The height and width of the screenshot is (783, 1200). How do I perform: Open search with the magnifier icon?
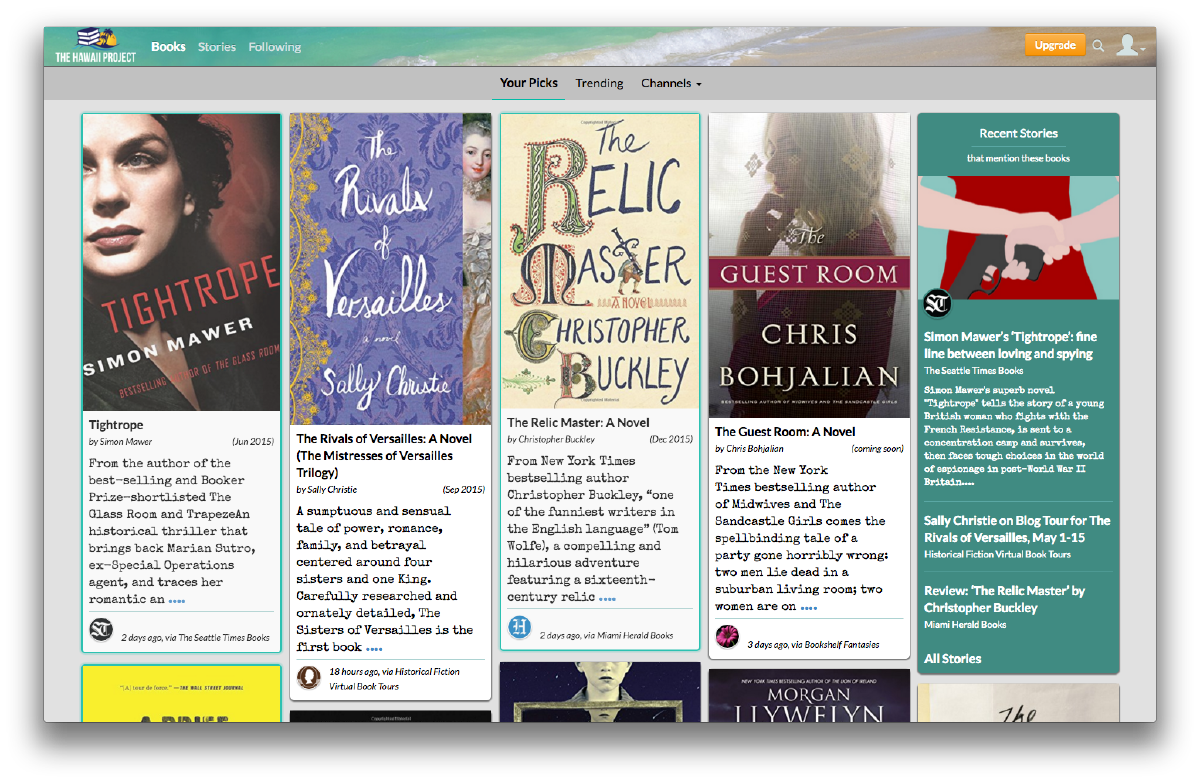click(1098, 46)
